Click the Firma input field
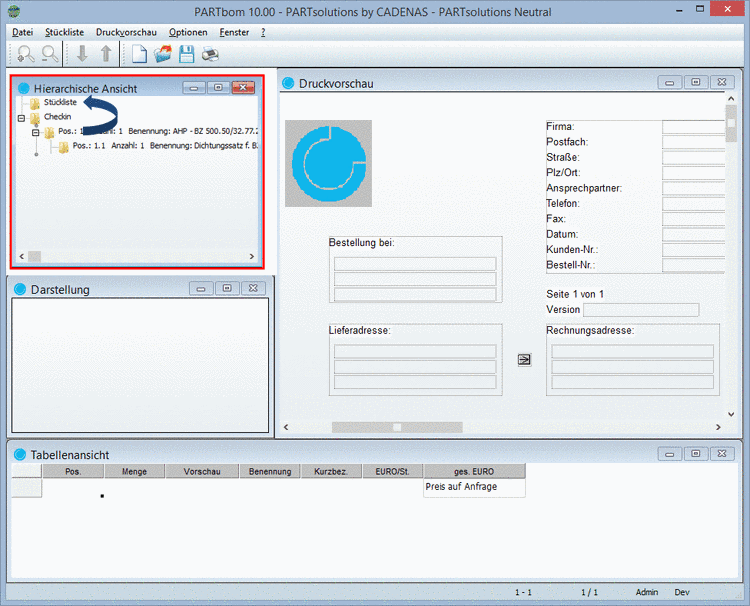The width and height of the screenshot is (750, 606). pos(694,127)
